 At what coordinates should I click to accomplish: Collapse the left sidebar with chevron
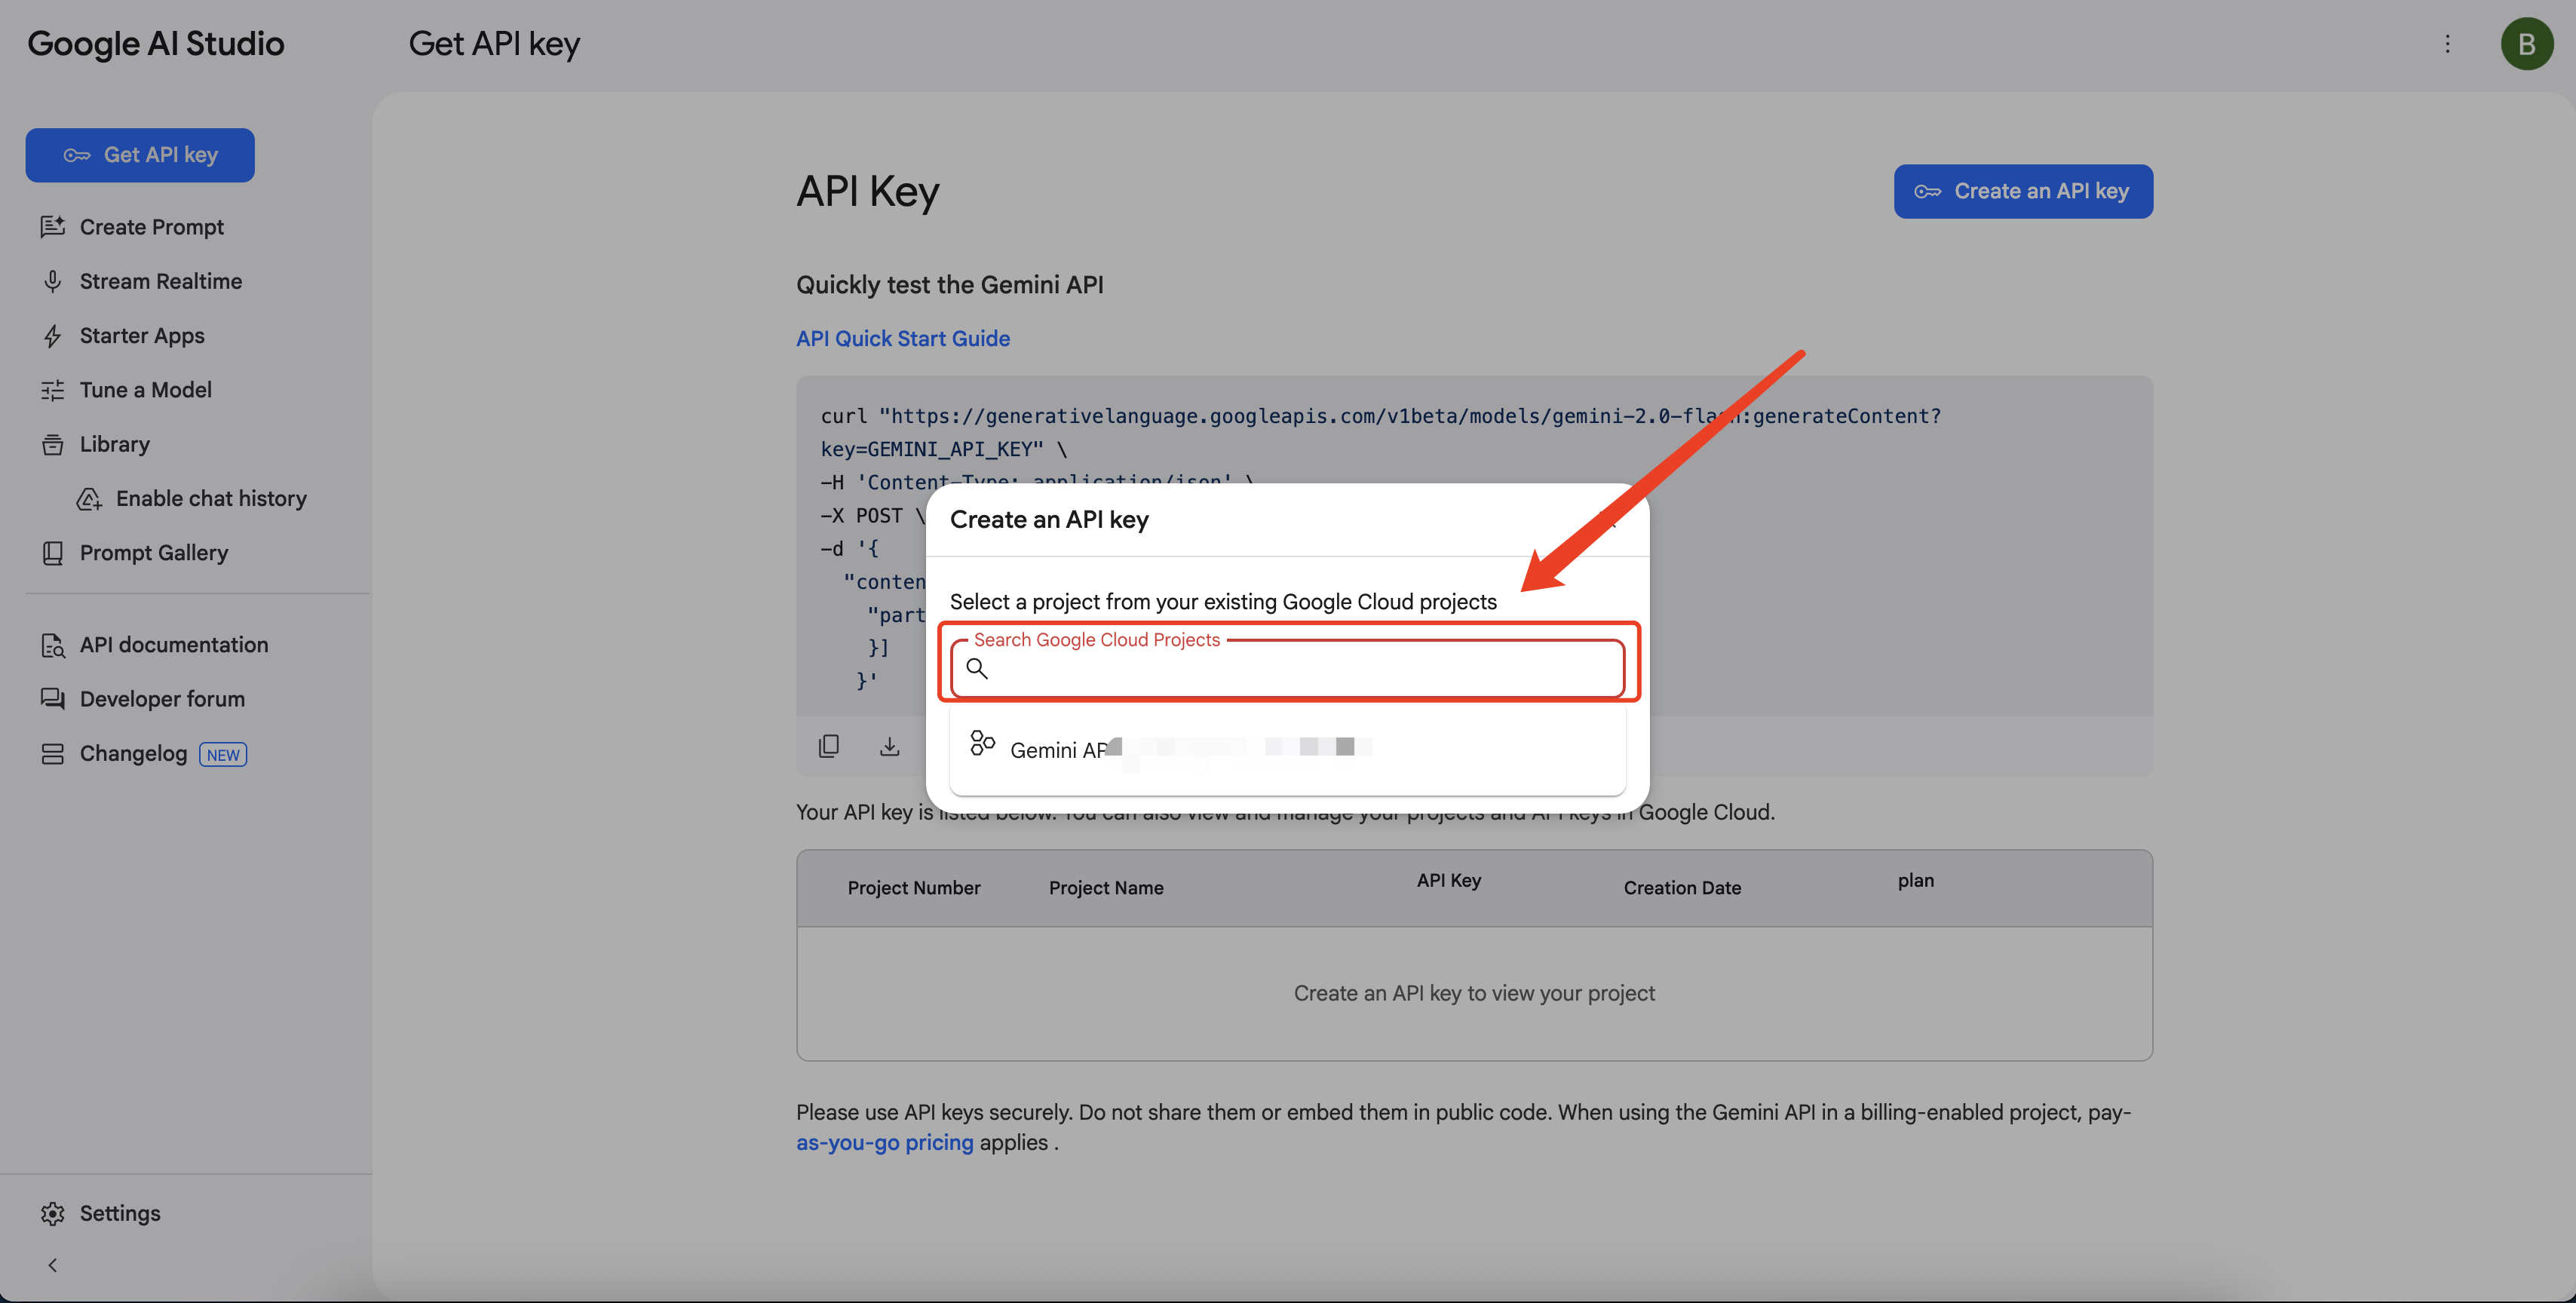pos(53,1265)
